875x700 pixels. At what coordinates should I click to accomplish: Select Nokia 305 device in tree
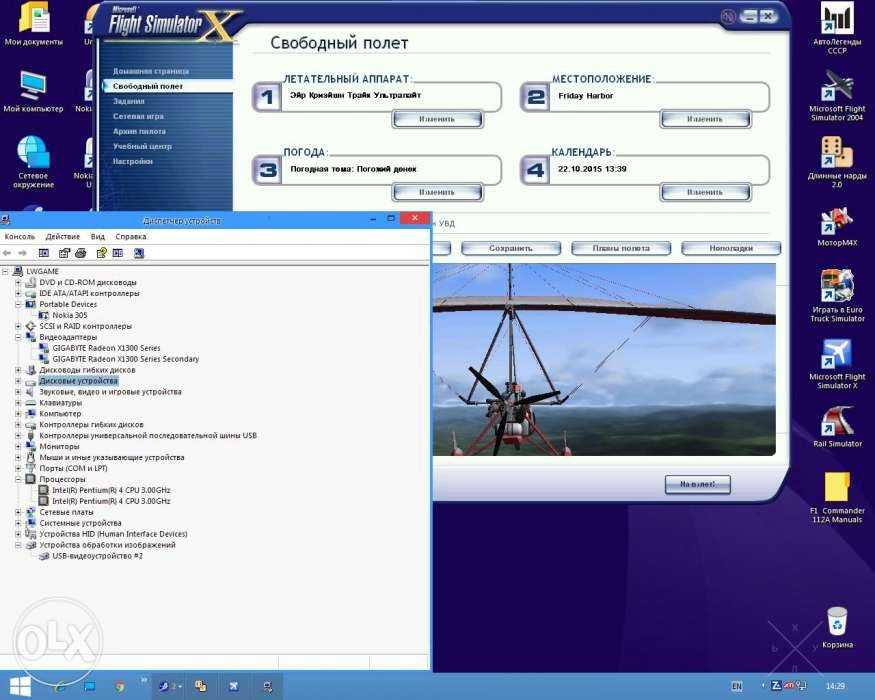[70, 315]
